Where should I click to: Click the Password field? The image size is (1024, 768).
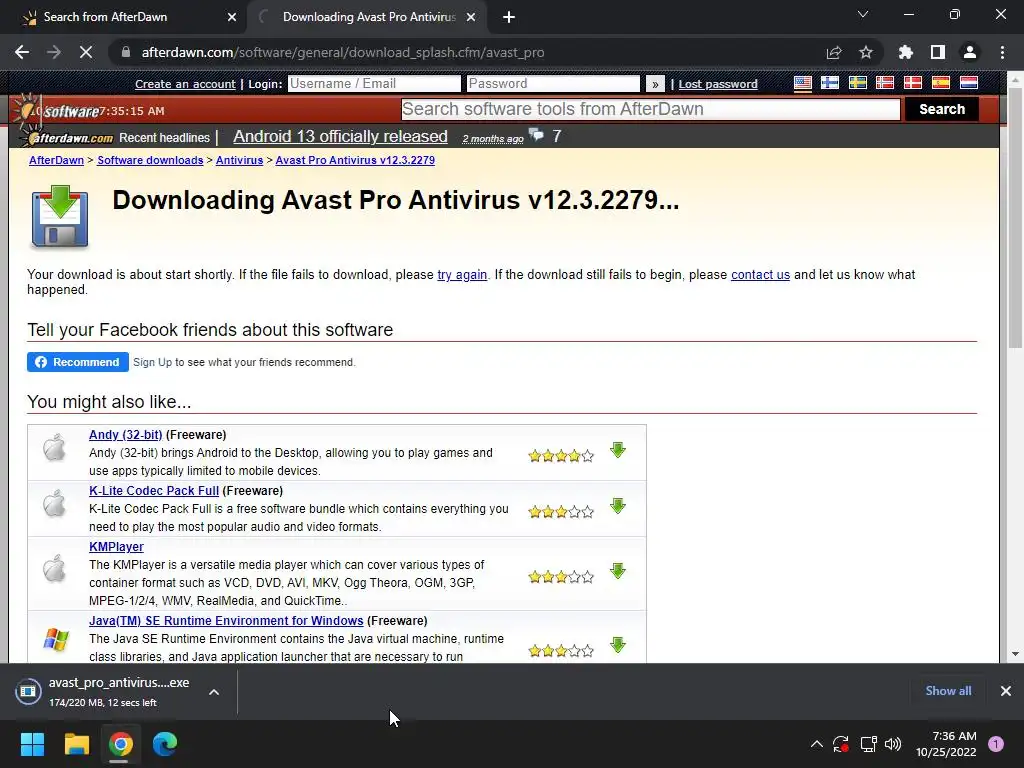553,84
